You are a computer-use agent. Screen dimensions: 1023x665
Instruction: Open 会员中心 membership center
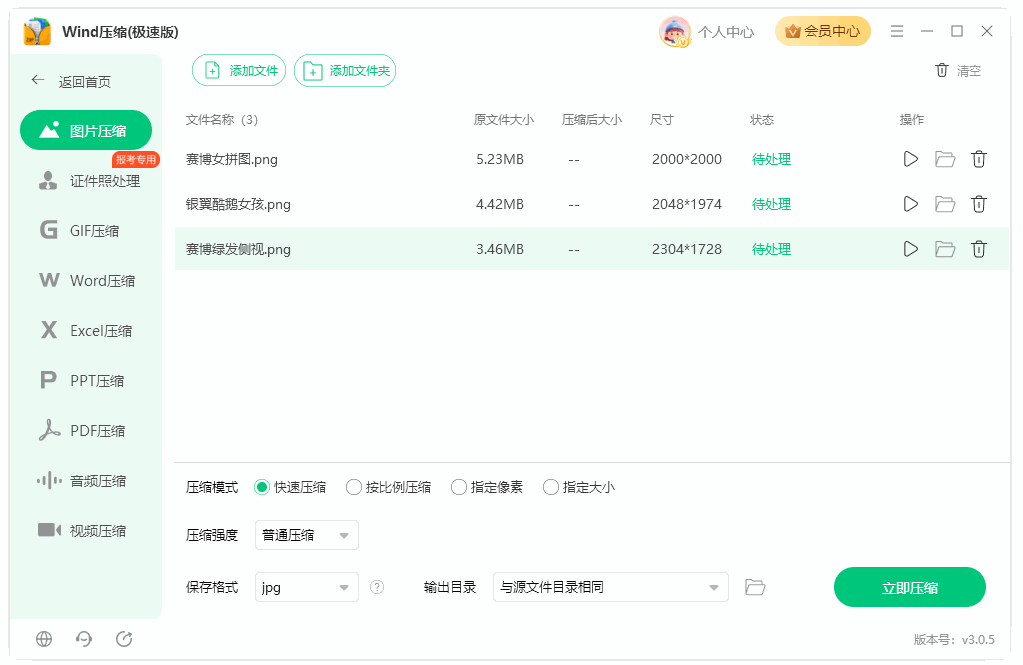click(823, 31)
